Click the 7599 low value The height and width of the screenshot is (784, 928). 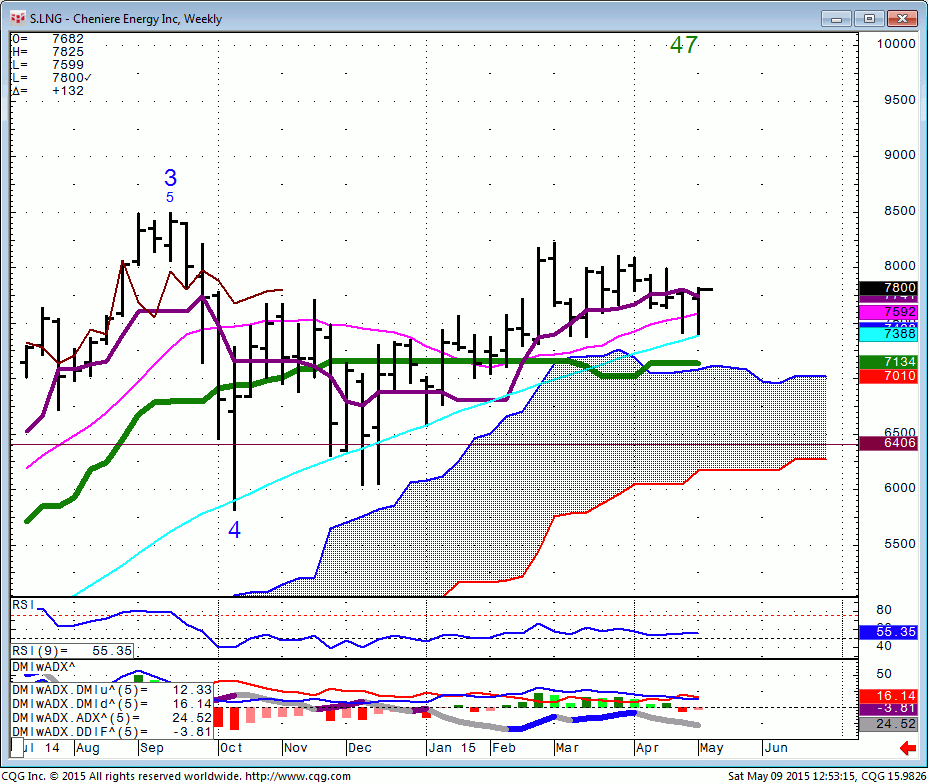click(x=68, y=65)
